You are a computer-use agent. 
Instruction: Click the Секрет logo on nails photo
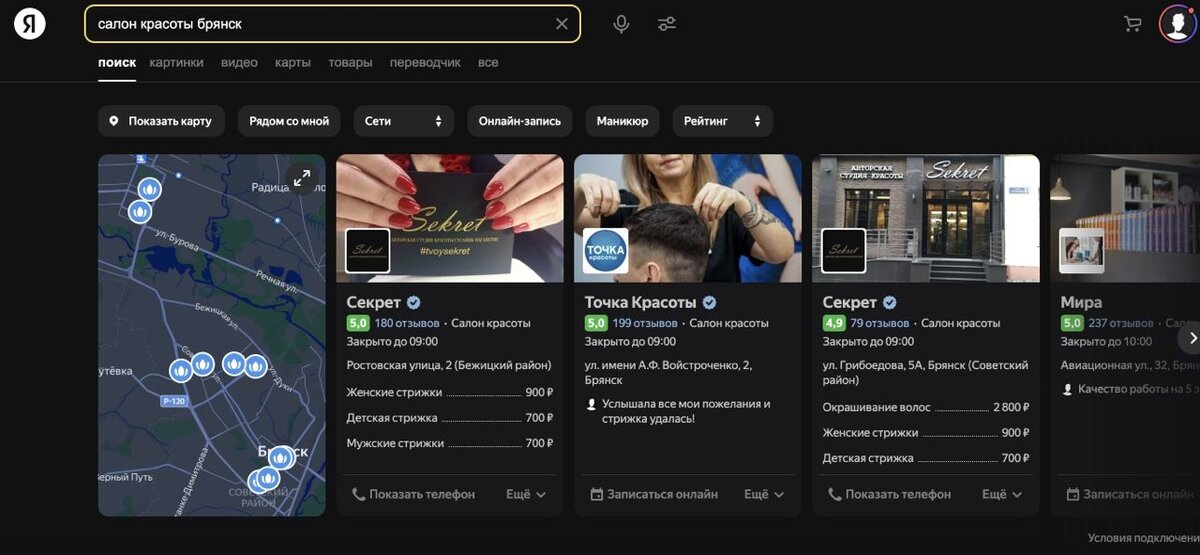[367, 251]
